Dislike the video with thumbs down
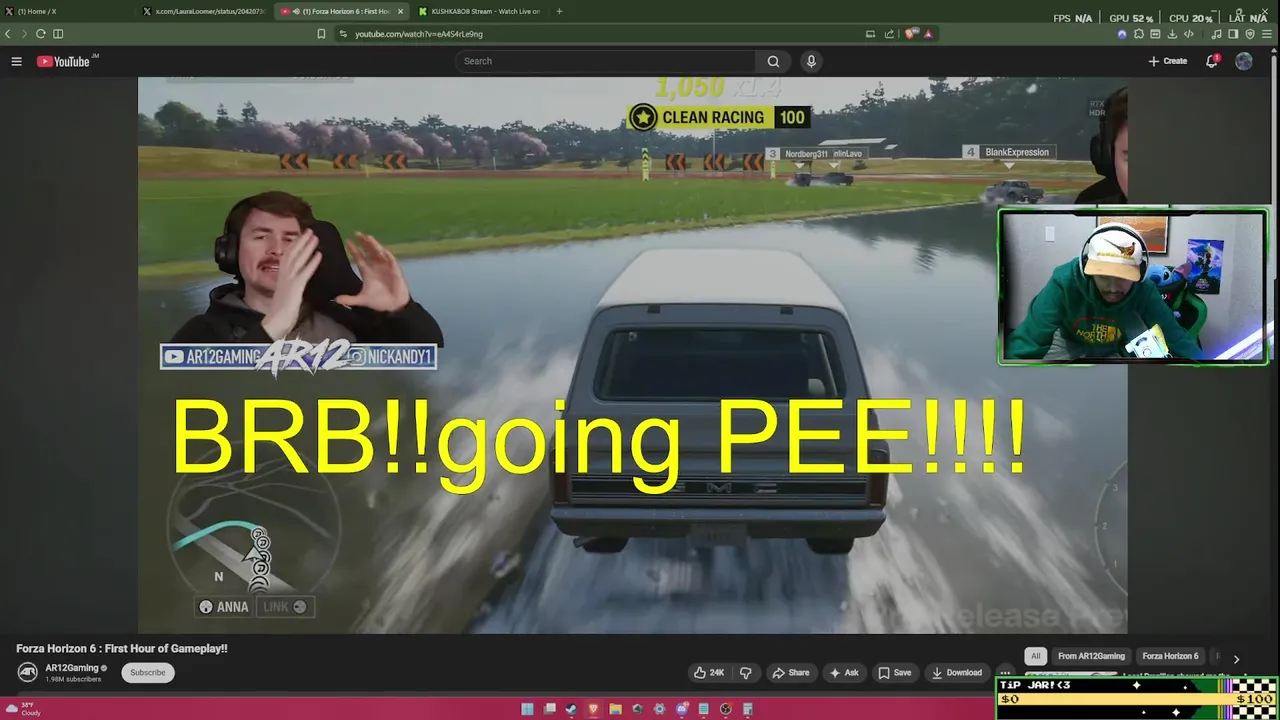The image size is (1280, 720). tap(745, 673)
